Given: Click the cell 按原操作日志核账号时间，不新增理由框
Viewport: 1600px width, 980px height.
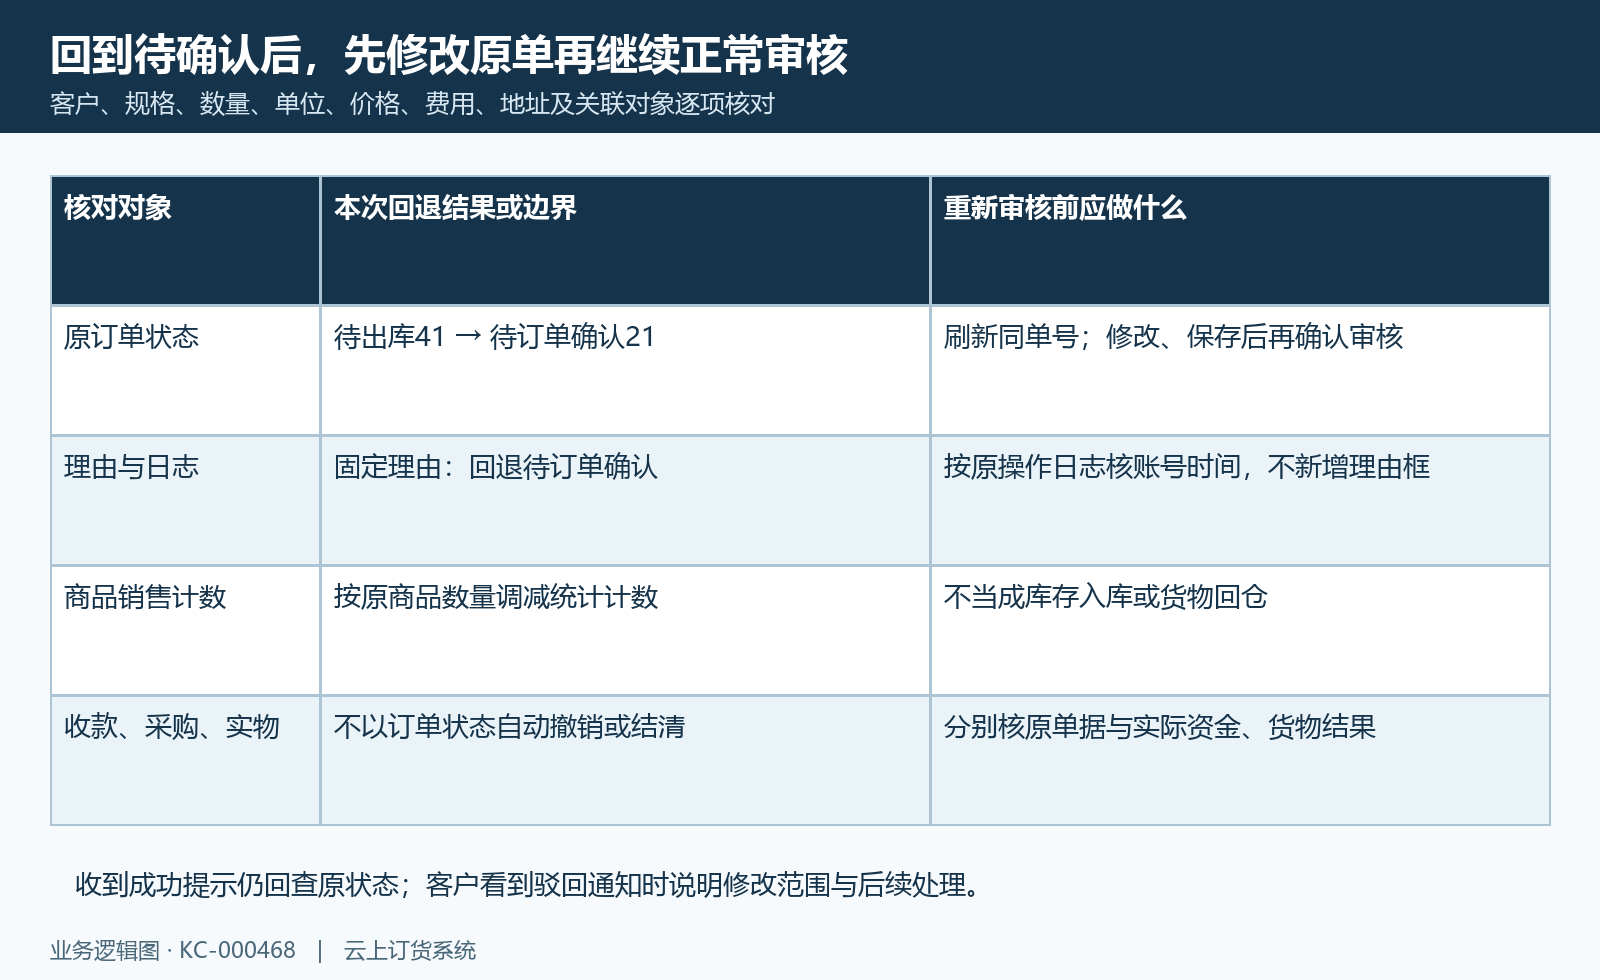Looking at the screenshot, I should 1240,501.
